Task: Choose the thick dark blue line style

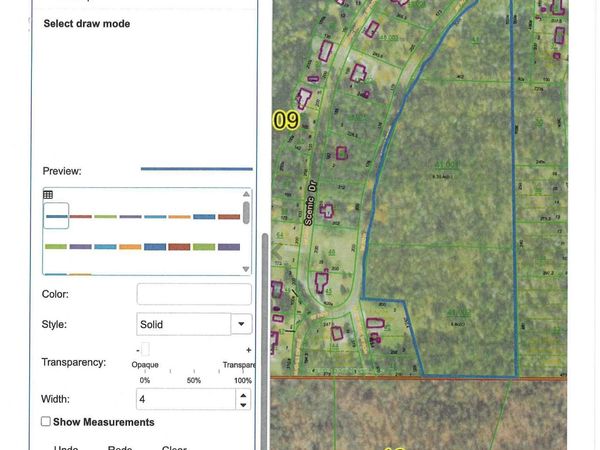Action: point(155,247)
